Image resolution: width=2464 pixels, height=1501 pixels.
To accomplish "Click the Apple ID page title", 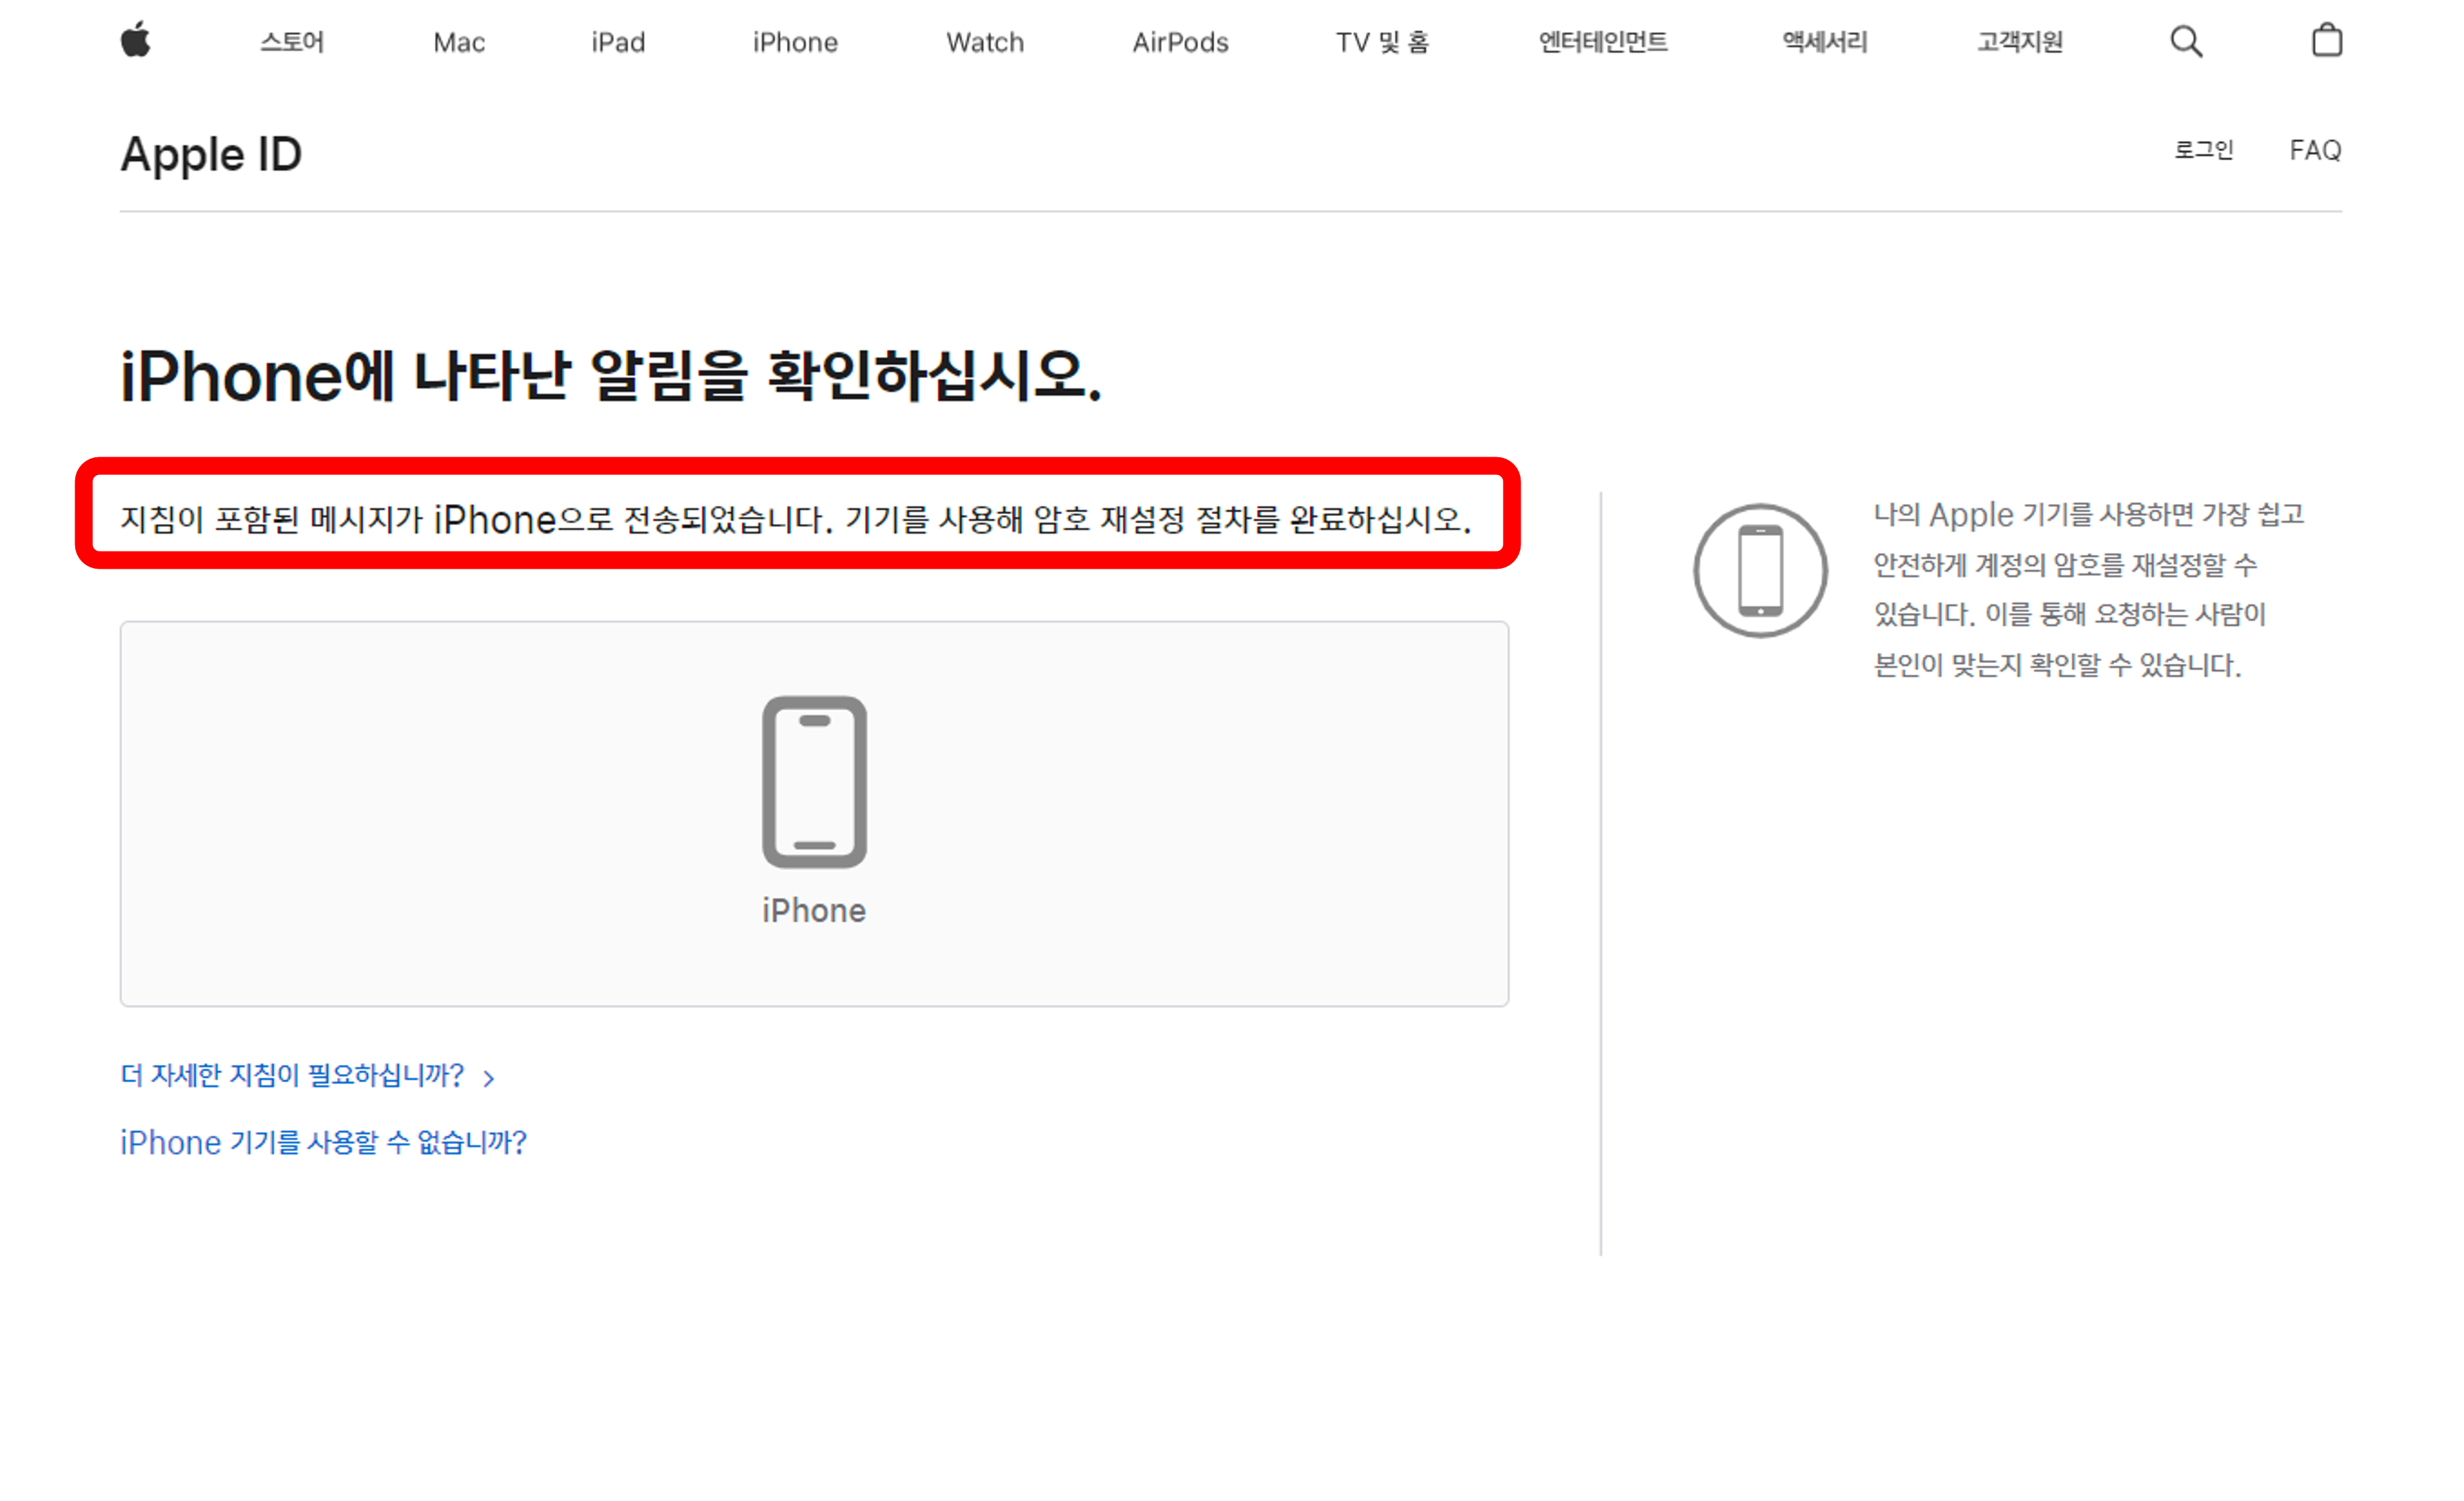I will (211, 155).
